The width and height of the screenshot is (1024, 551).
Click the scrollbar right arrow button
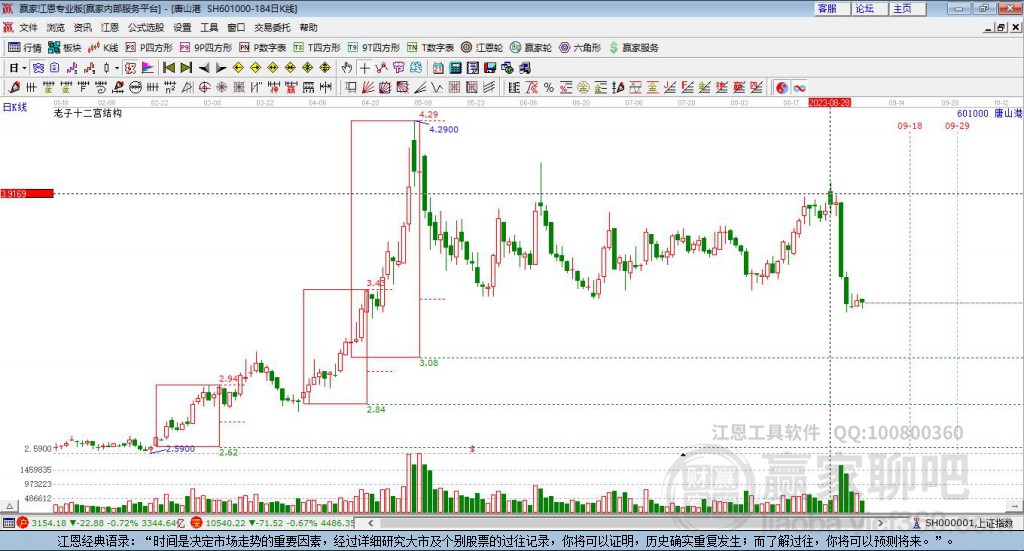(x=881, y=523)
